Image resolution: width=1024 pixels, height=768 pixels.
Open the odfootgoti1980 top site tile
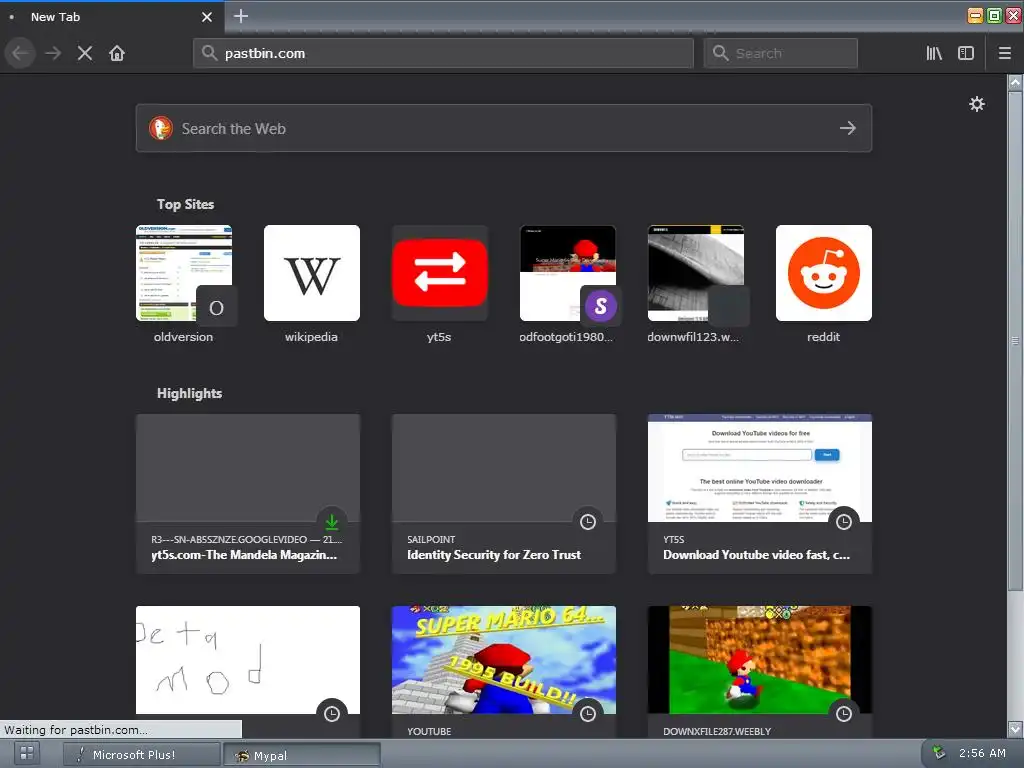(568, 273)
